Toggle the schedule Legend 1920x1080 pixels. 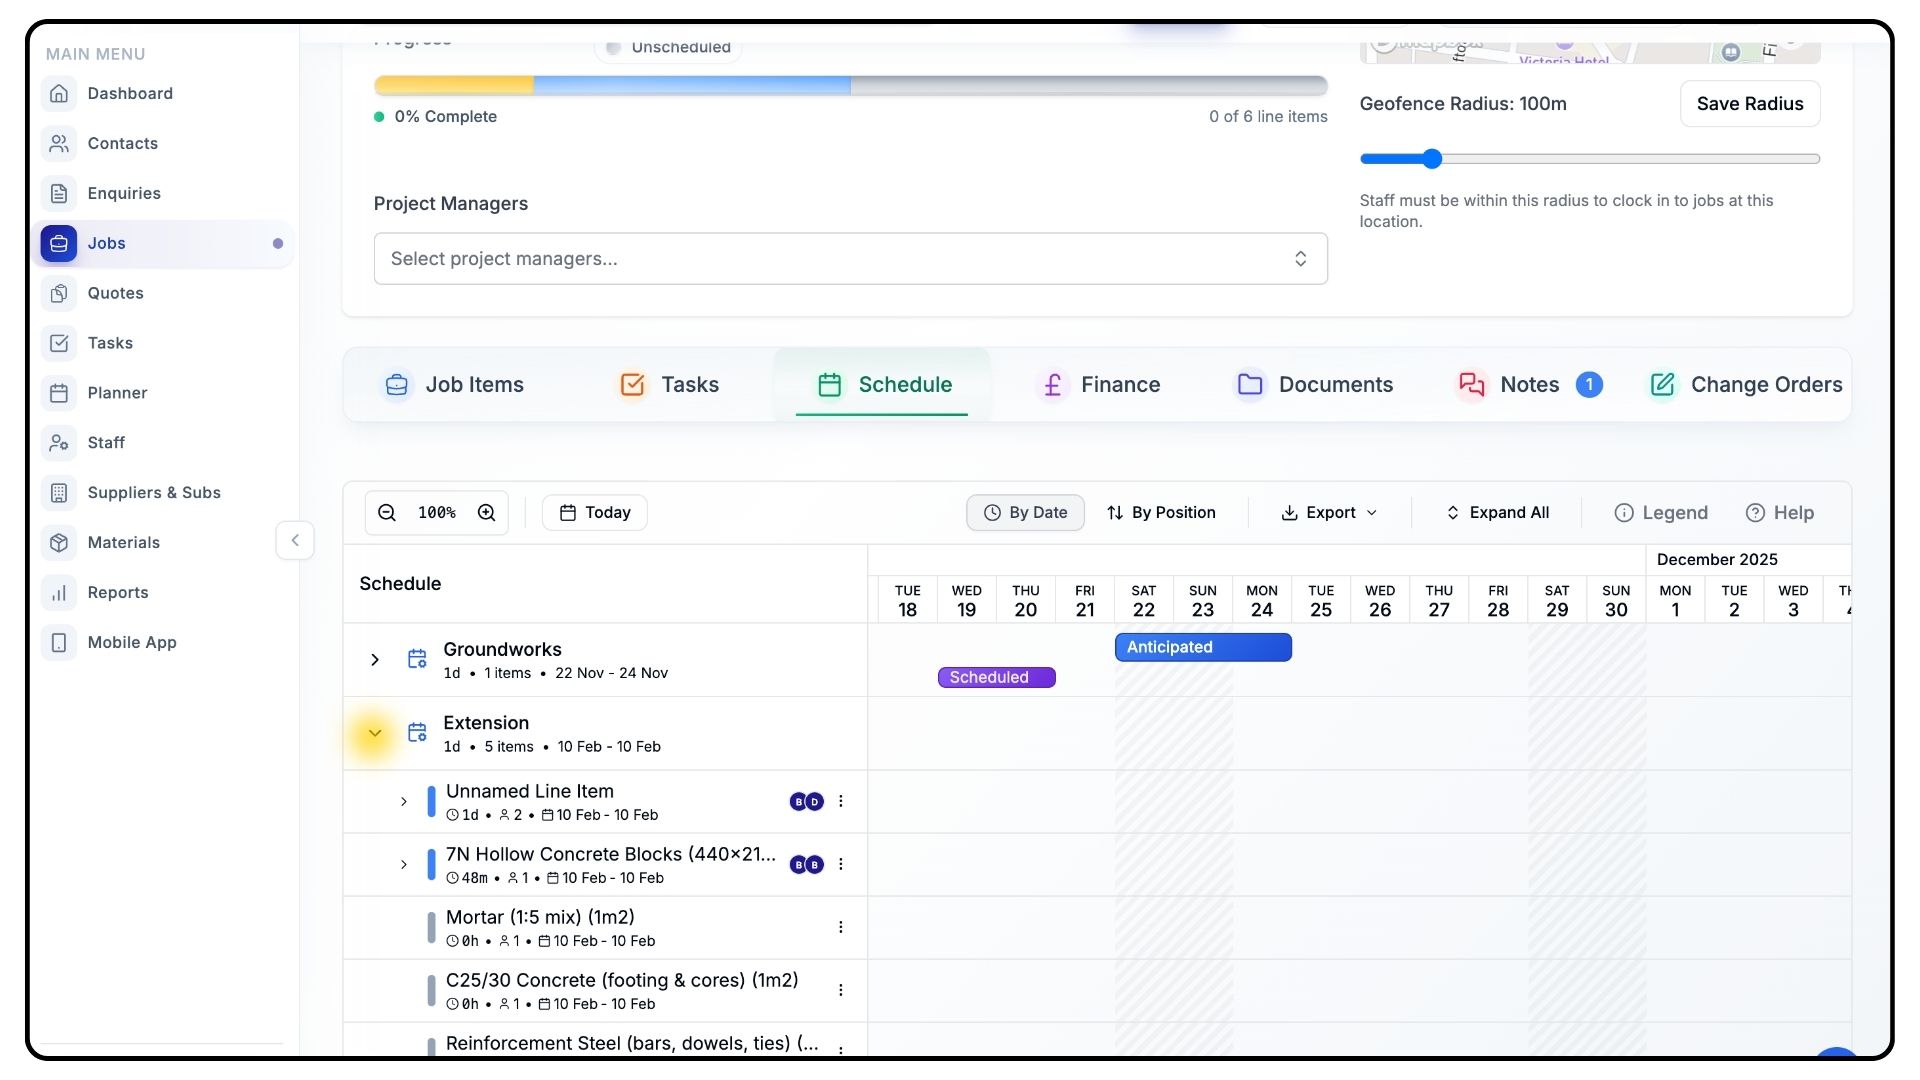1661,513
